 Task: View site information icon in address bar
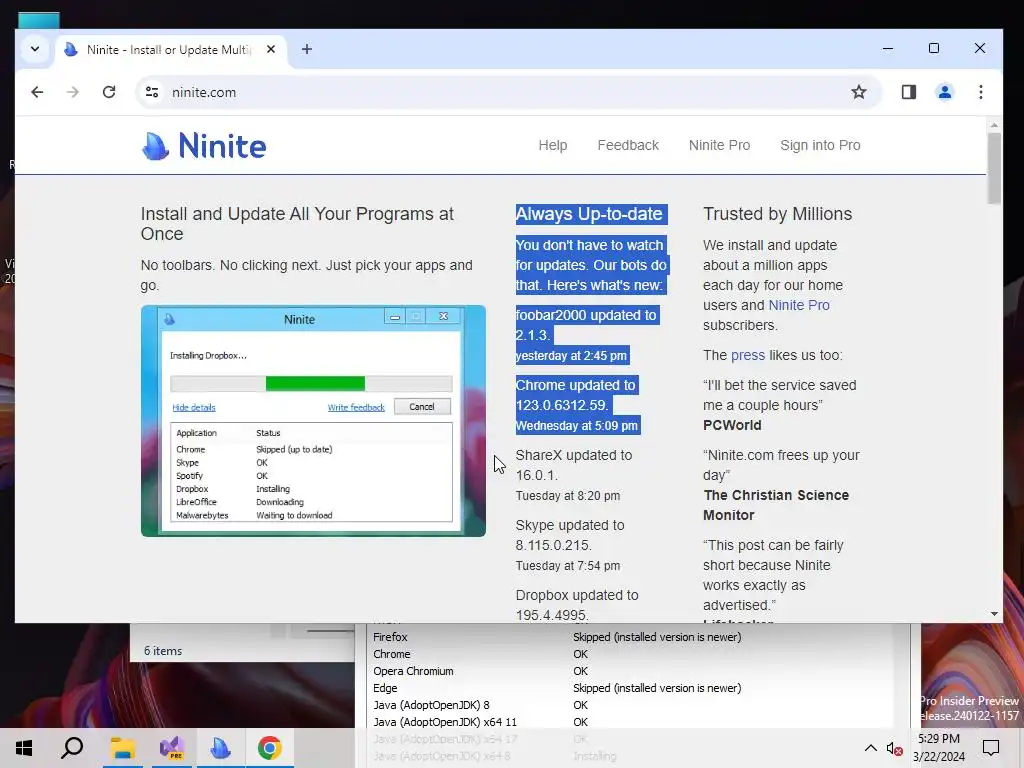tap(152, 92)
